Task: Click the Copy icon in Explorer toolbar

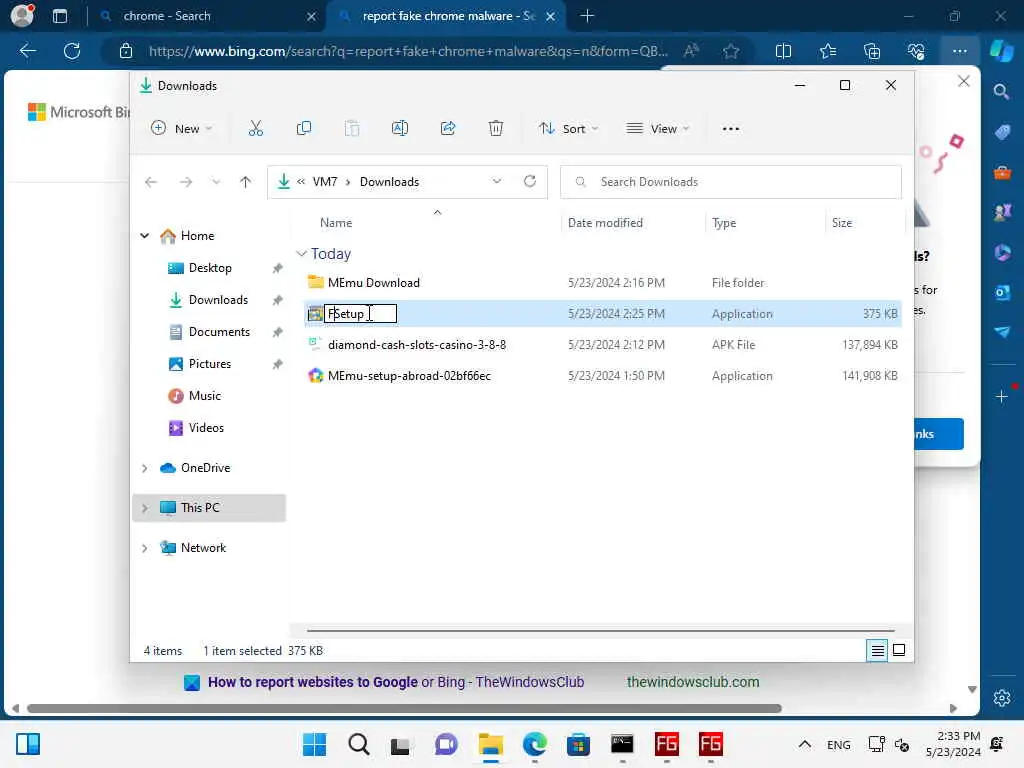Action: pyautogui.click(x=304, y=129)
